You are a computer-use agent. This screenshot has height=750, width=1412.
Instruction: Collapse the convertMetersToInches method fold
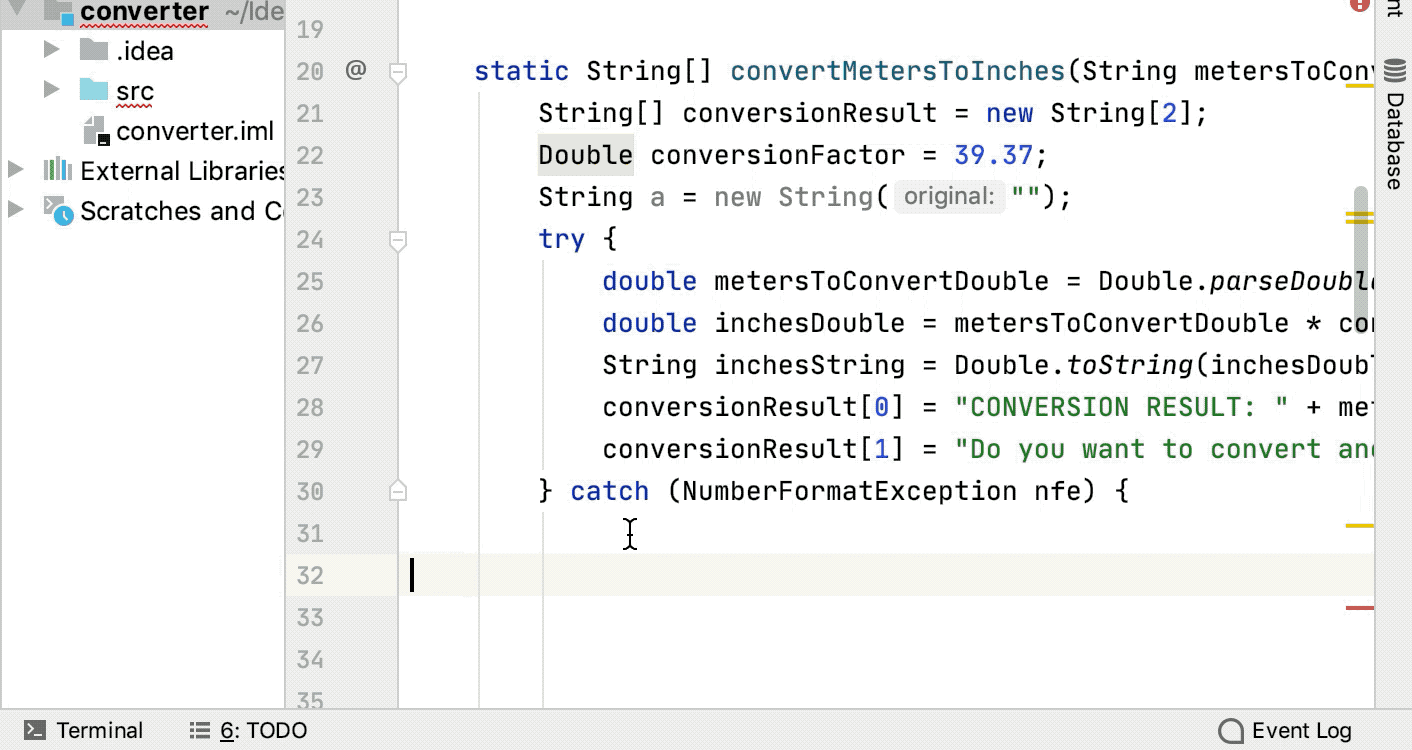tap(398, 71)
